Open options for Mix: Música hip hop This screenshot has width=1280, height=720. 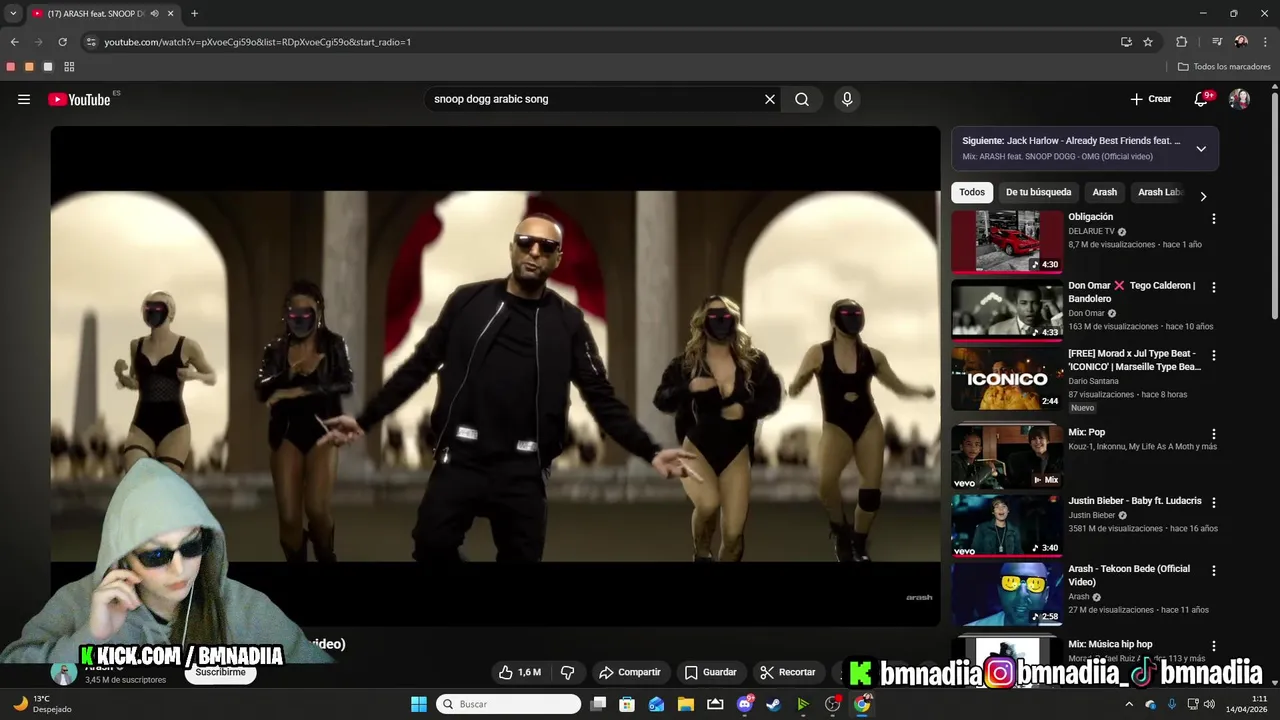coord(1214,646)
